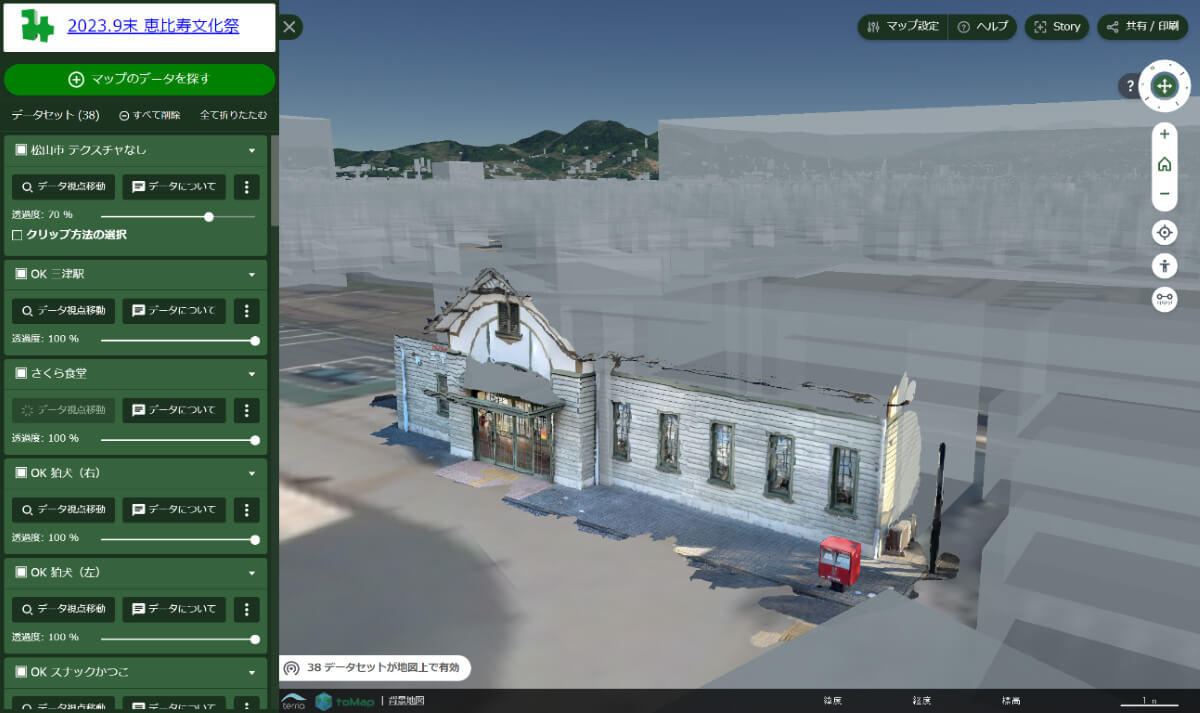
Task: Adjust 松山市 transparency slider handle
Action: point(209,216)
